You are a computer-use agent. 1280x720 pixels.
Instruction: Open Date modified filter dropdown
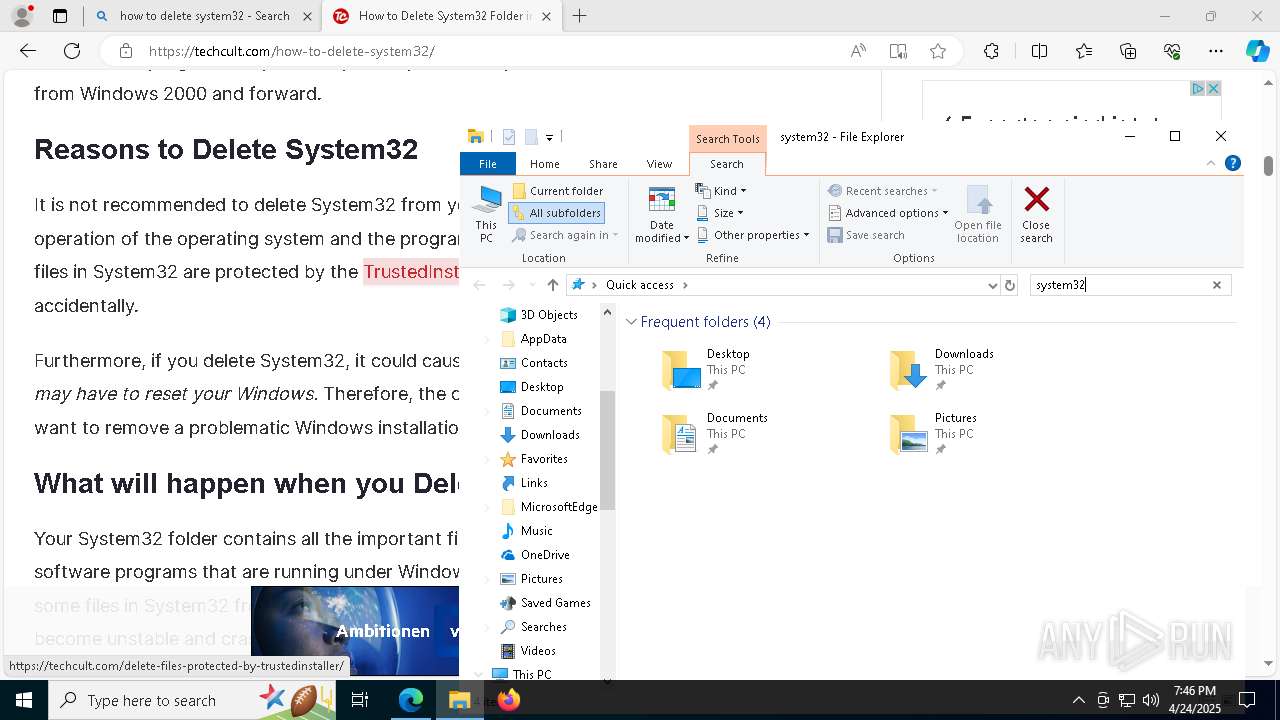pos(662,214)
